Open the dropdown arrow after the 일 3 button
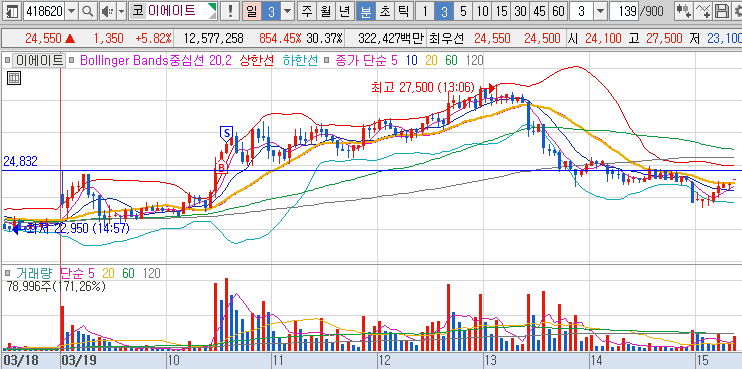 click(288, 11)
